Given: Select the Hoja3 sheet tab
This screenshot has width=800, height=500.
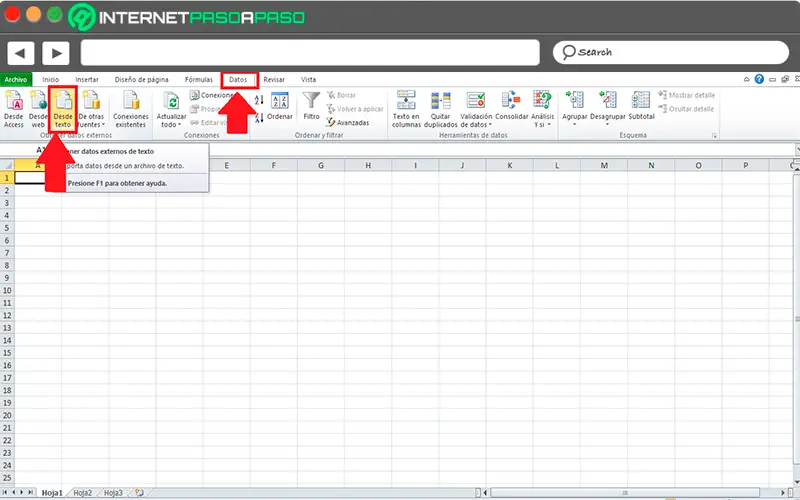Looking at the screenshot, I should [x=113, y=493].
